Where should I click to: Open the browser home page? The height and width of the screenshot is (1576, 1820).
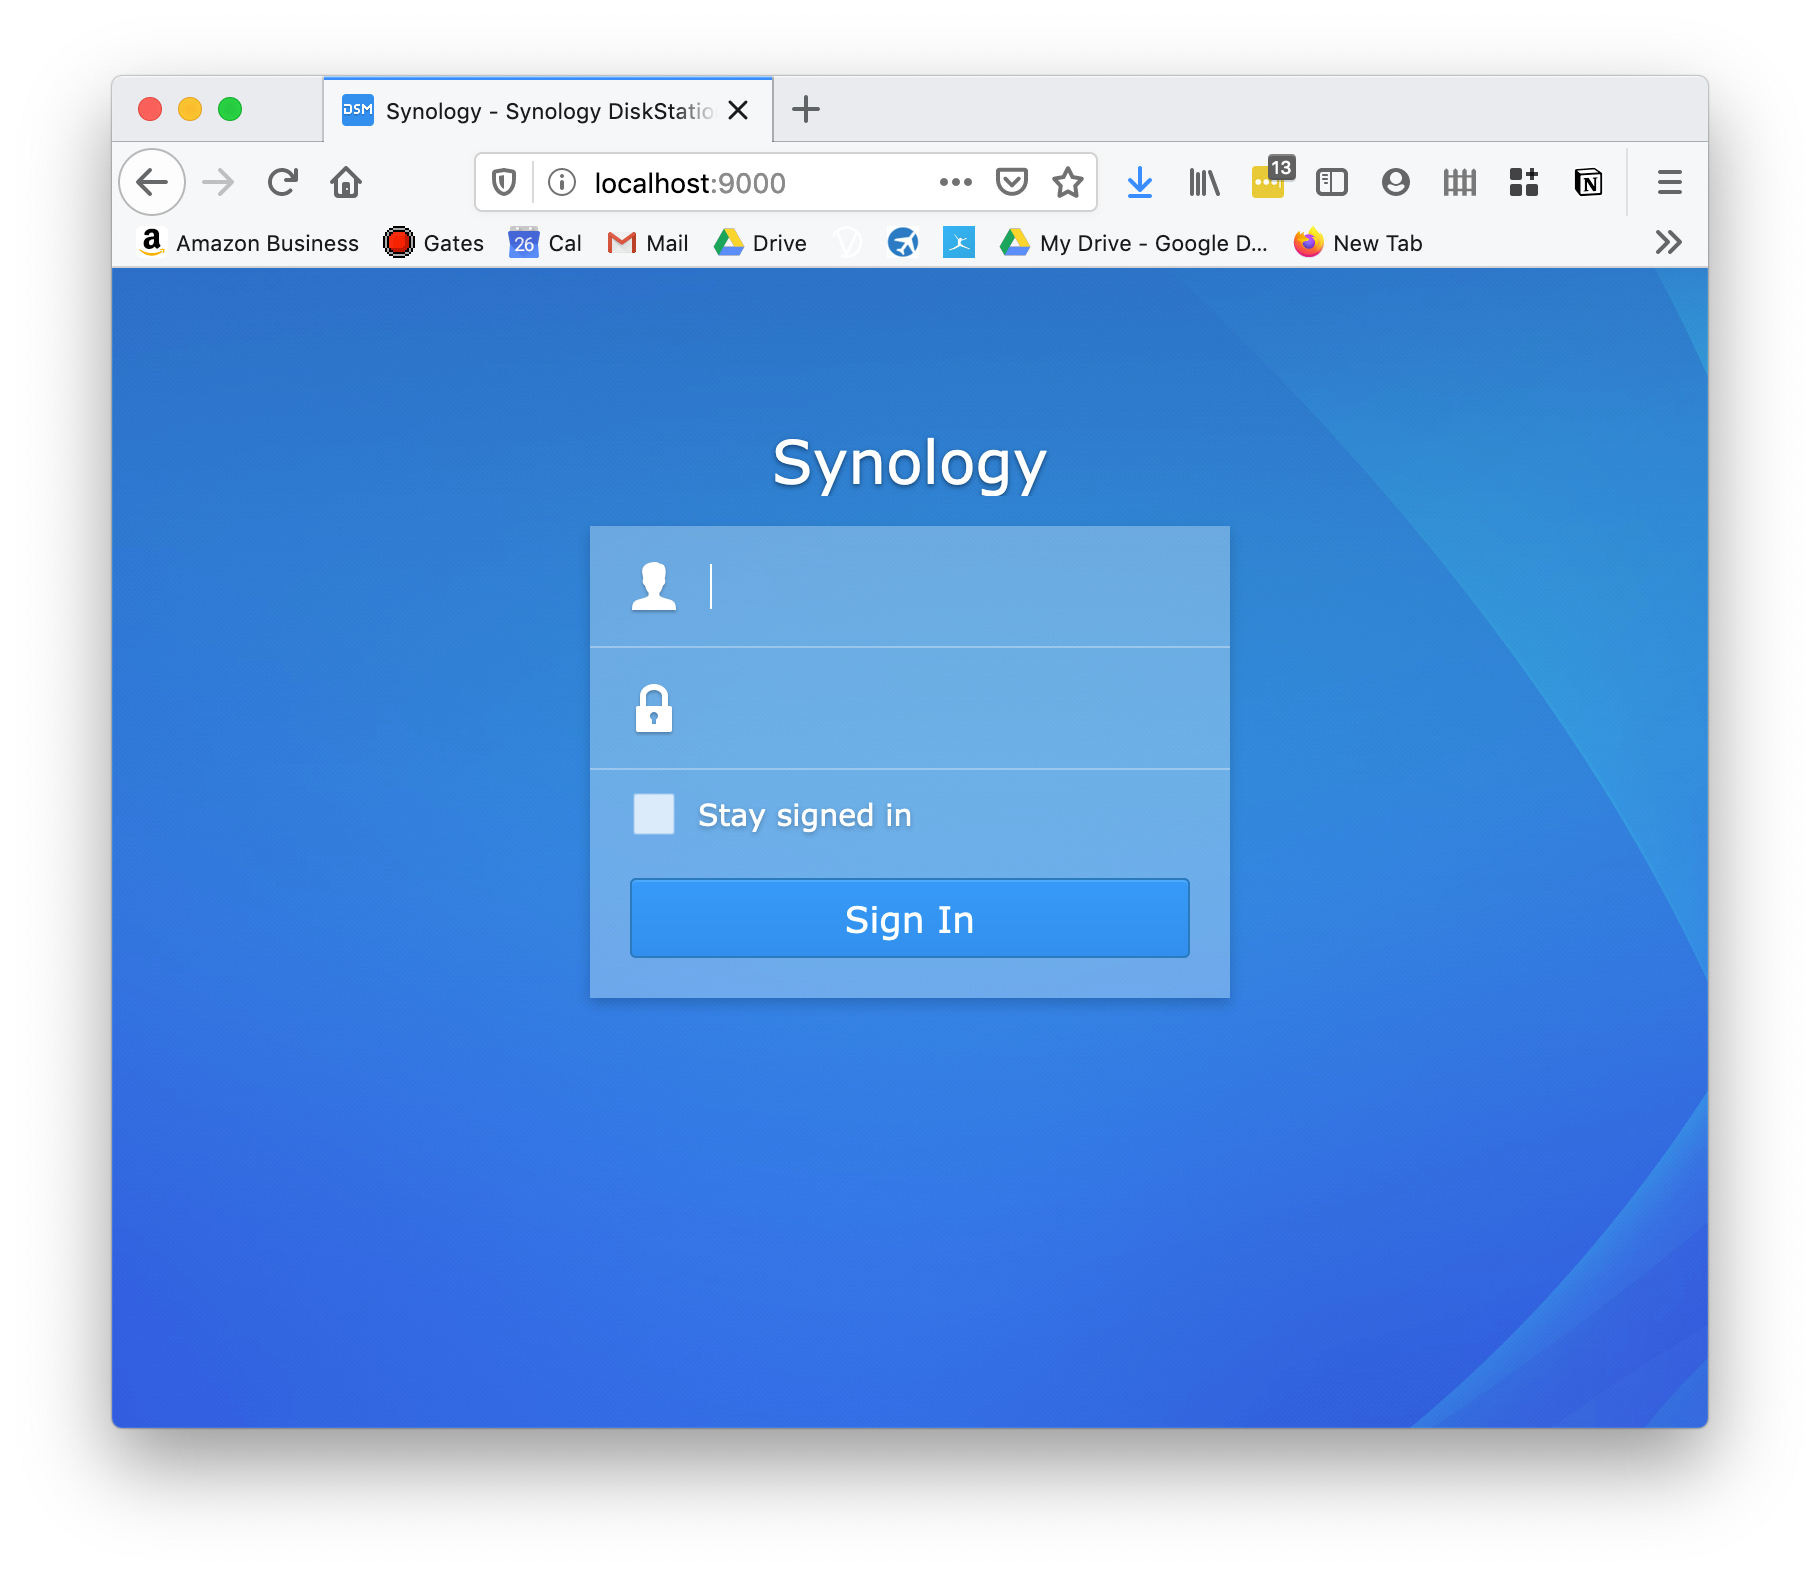click(x=346, y=182)
